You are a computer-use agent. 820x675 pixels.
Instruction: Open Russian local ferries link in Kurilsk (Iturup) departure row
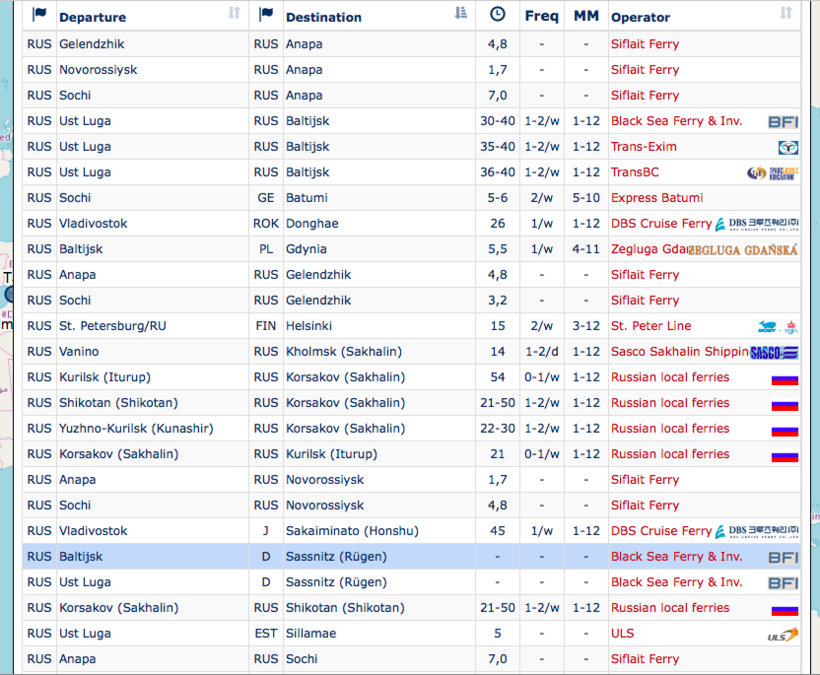tap(670, 377)
